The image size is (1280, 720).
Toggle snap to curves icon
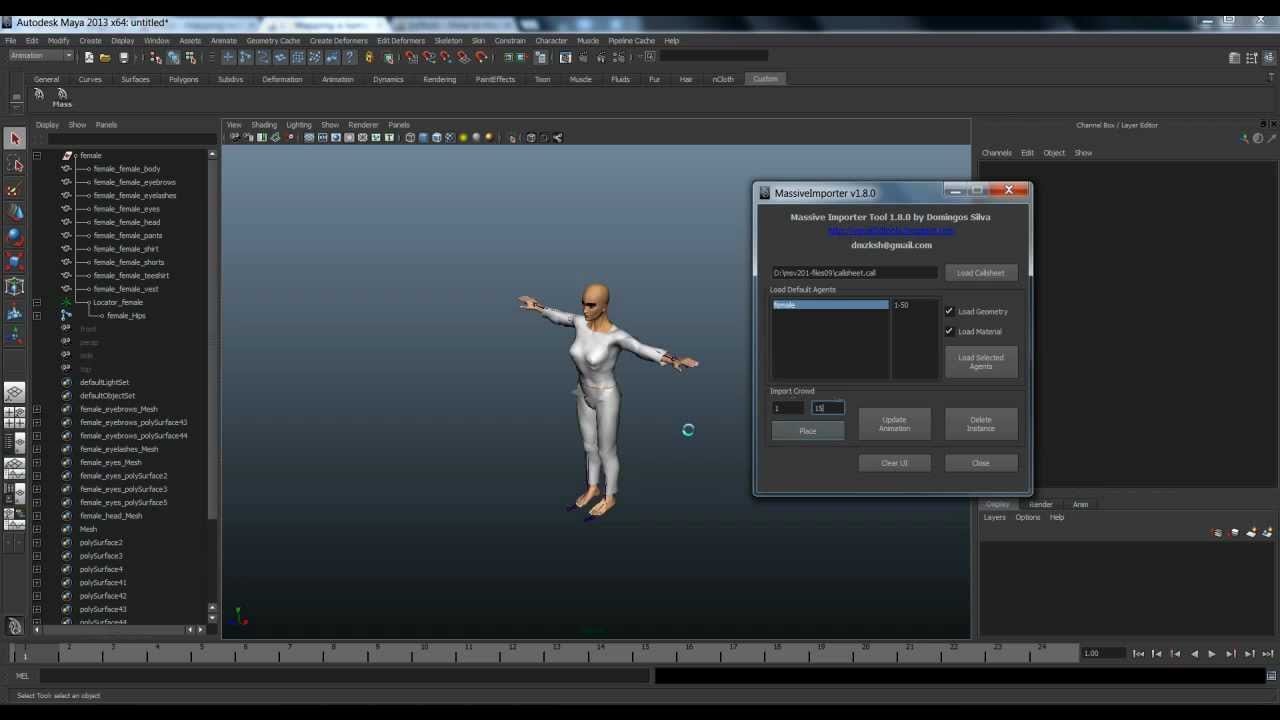tap(429, 57)
